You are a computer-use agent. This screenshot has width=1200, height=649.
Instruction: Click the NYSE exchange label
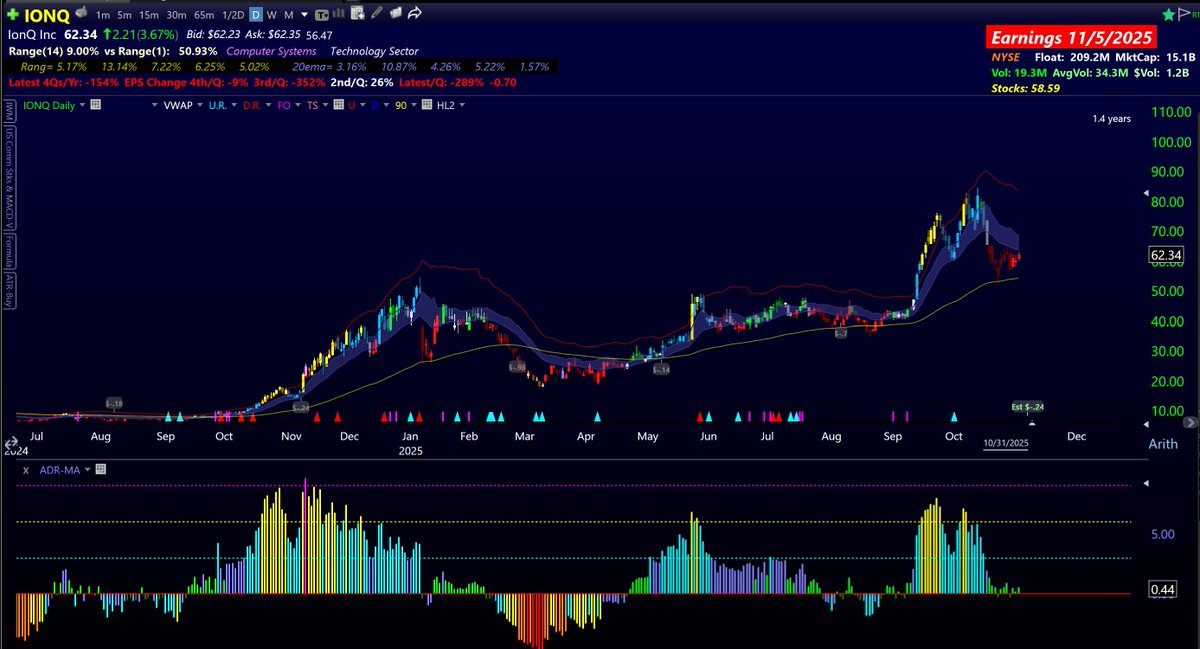click(x=1005, y=58)
